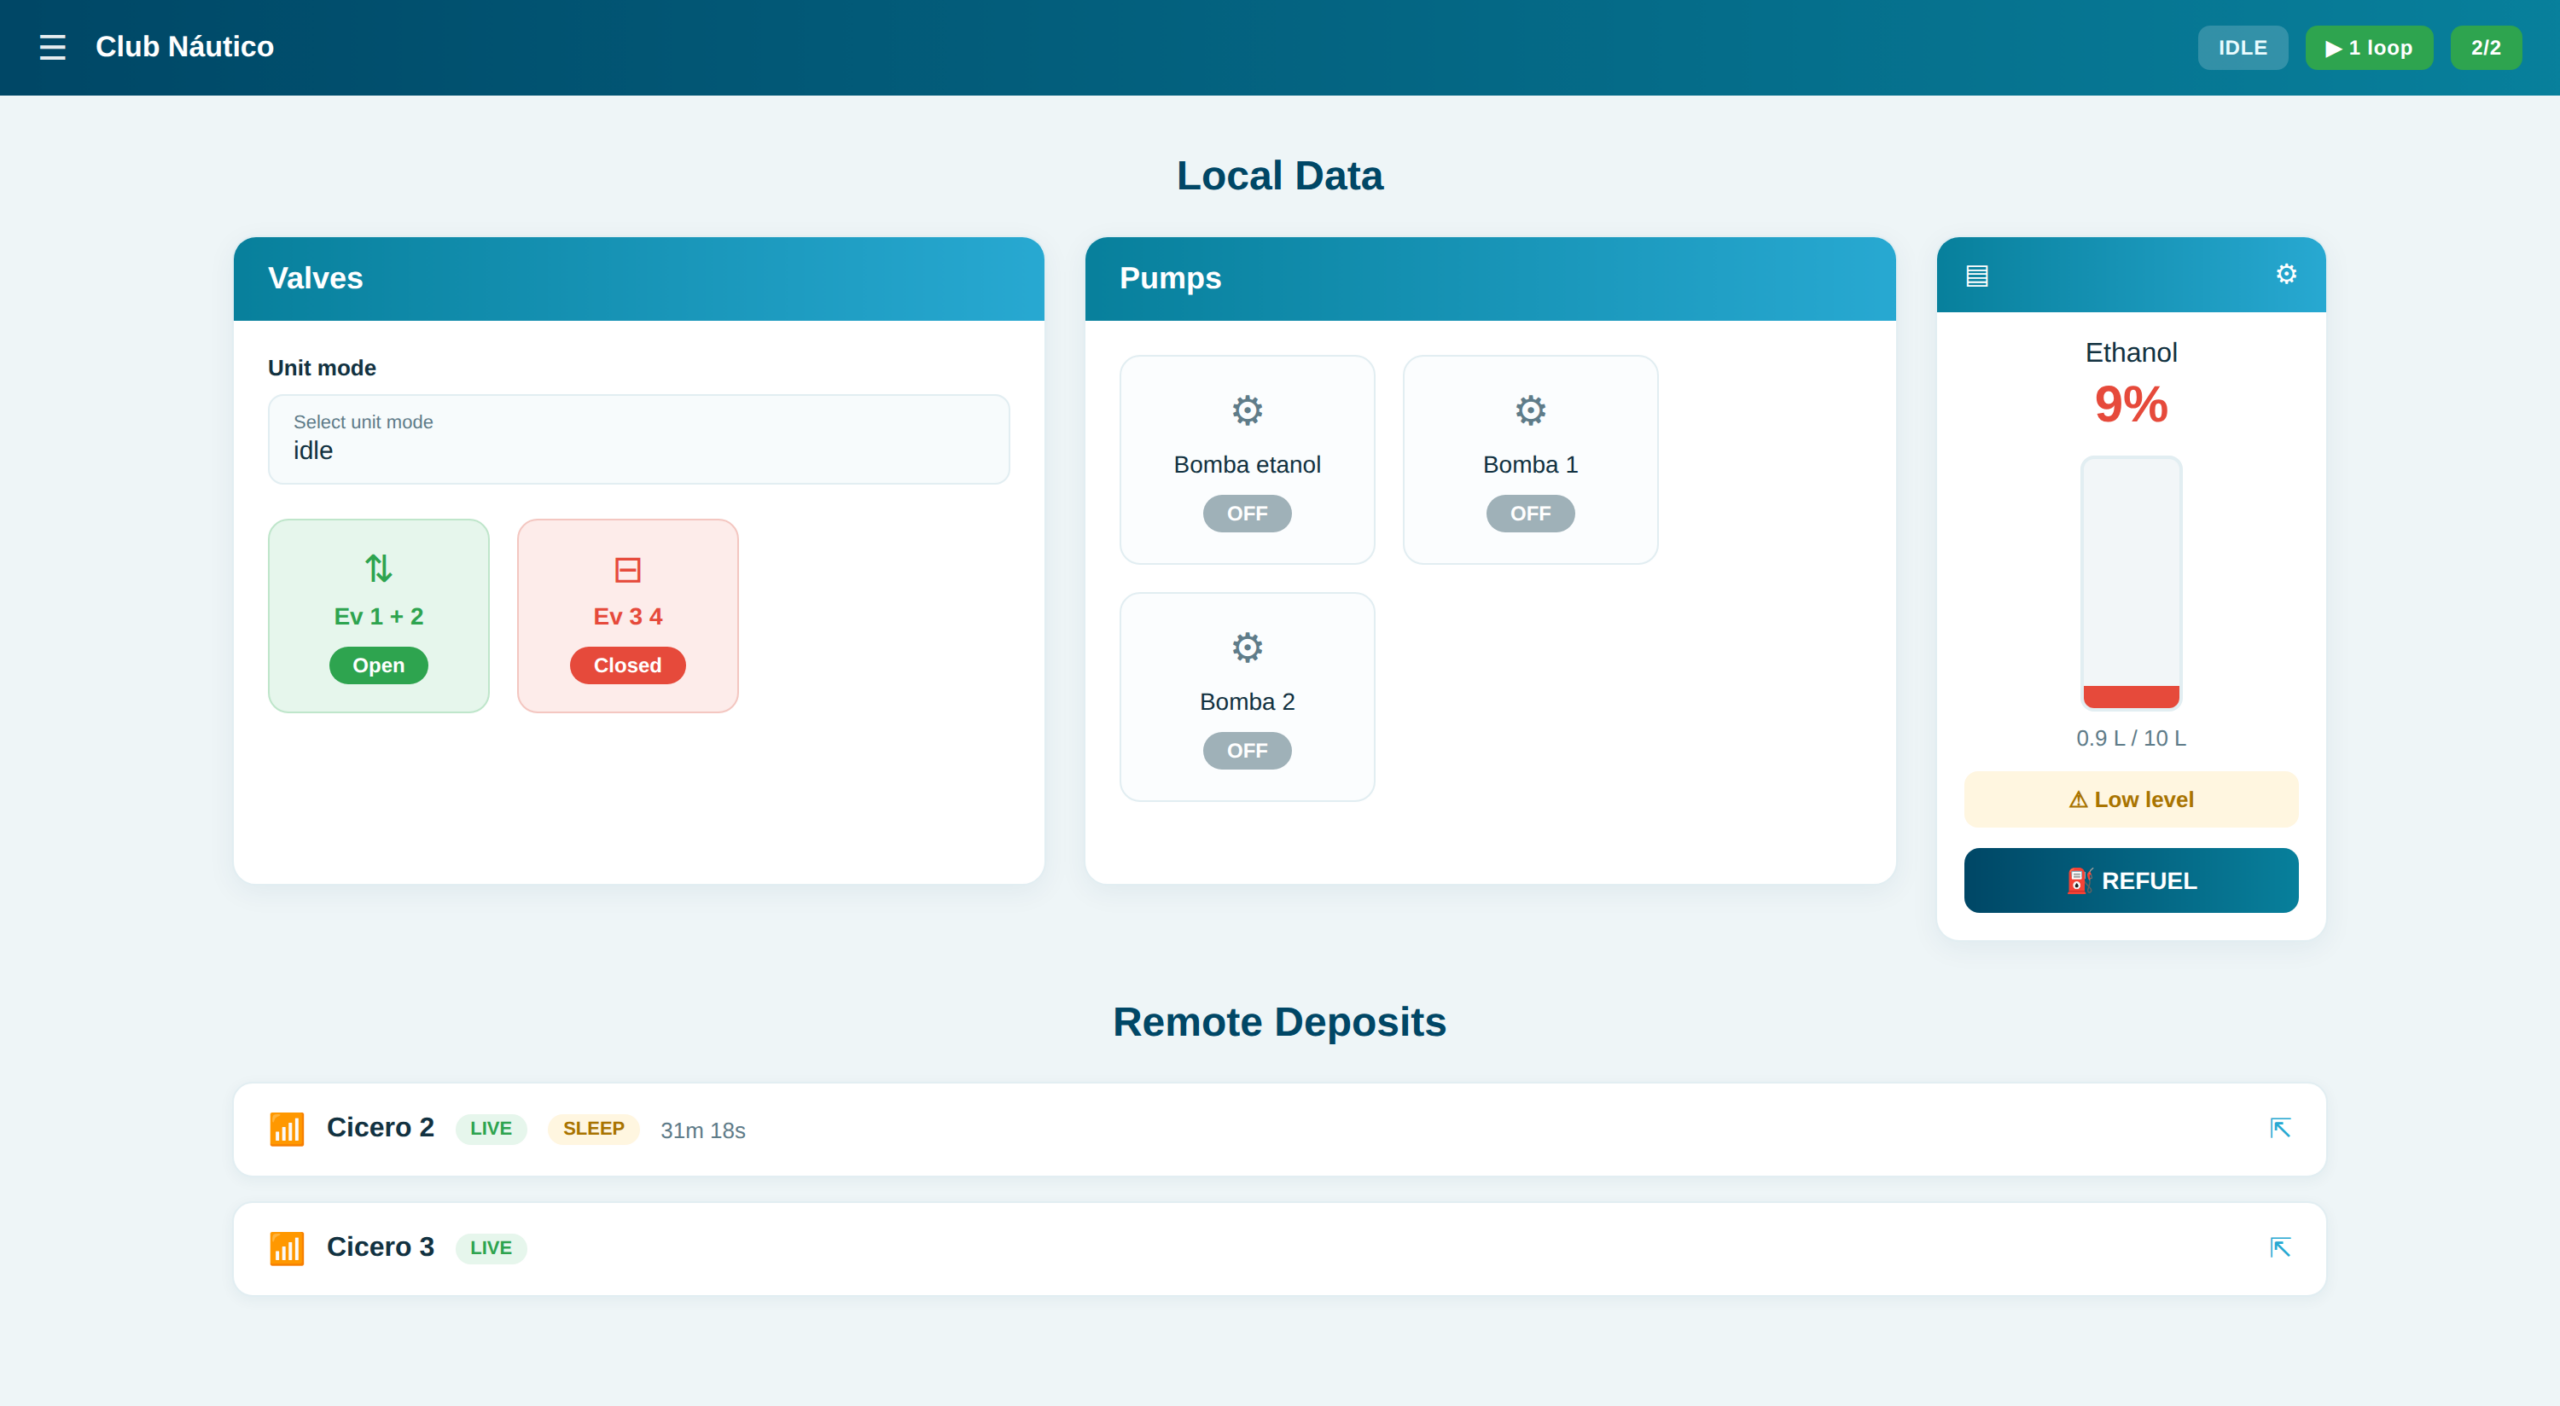This screenshot has height=1406, width=2560.
Task: Click the Bomba etanol gear icon
Action: (1247, 410)
